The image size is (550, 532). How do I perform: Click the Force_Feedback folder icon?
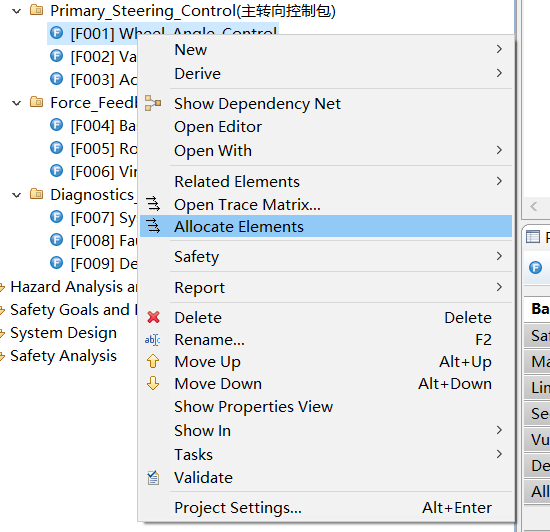[36, 102]
